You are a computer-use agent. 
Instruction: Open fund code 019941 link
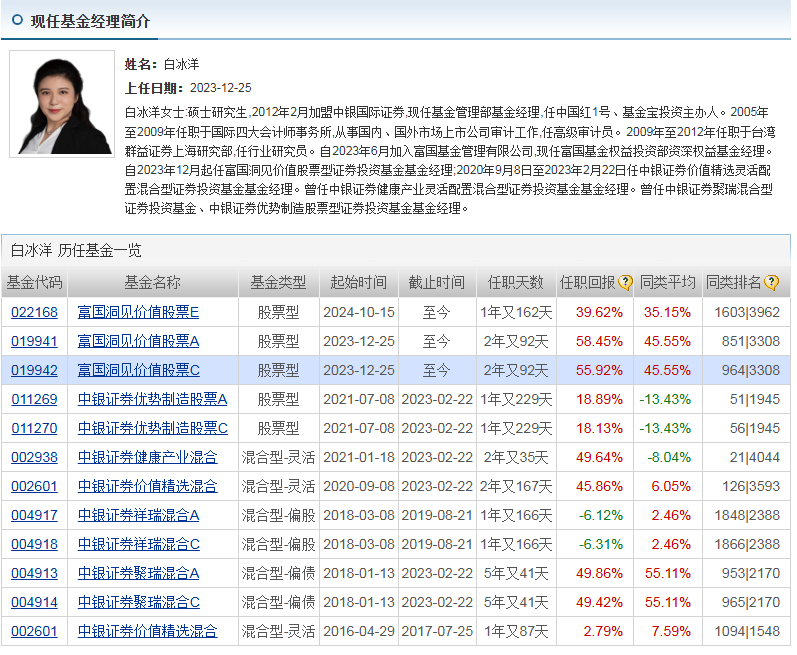[35, 341]
